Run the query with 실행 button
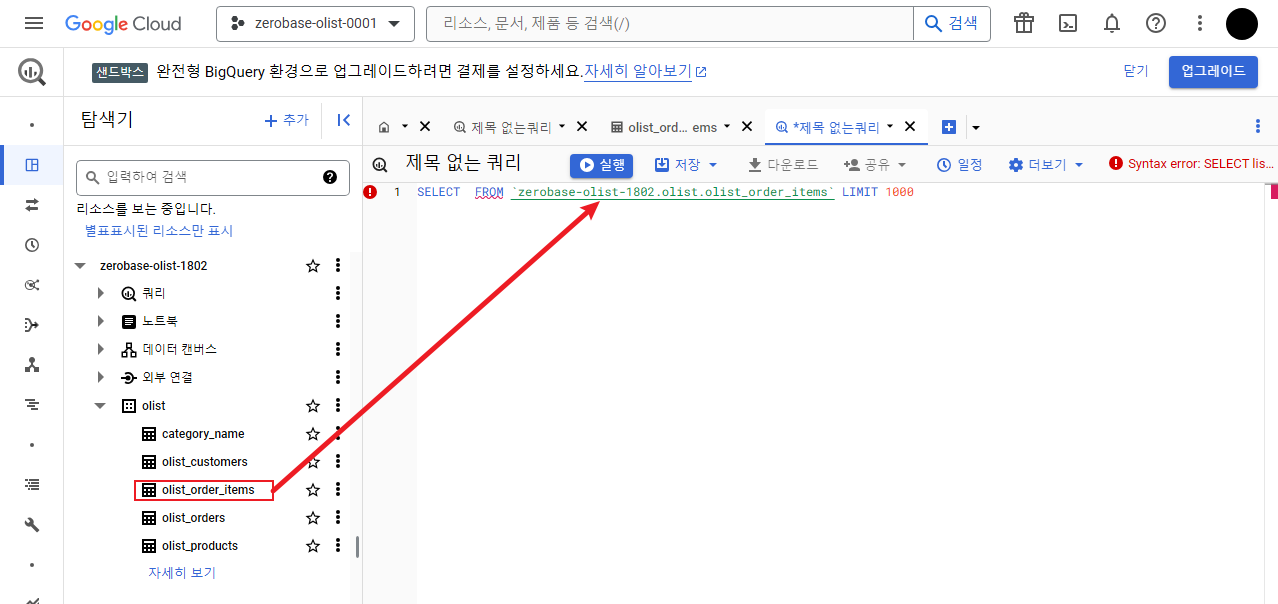 (602, 164)
